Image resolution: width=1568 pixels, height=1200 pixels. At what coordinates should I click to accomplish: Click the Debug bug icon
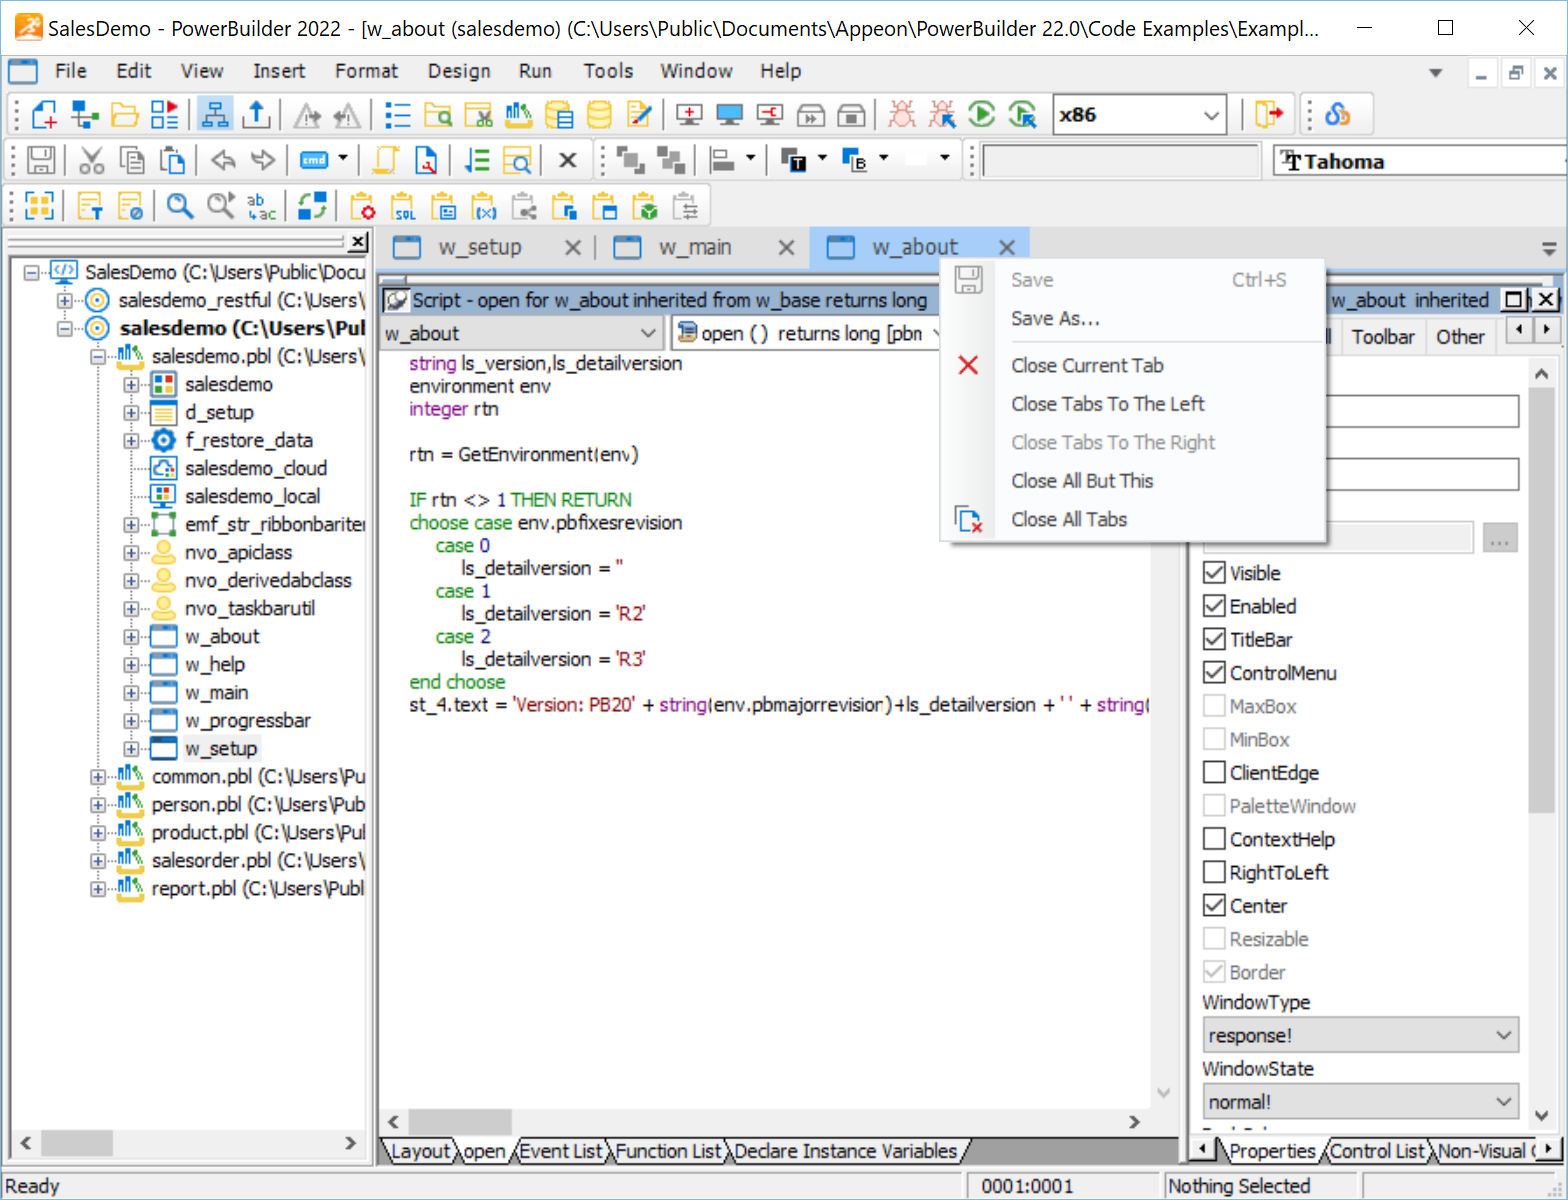pyautogui.click(x=902, y=115)
